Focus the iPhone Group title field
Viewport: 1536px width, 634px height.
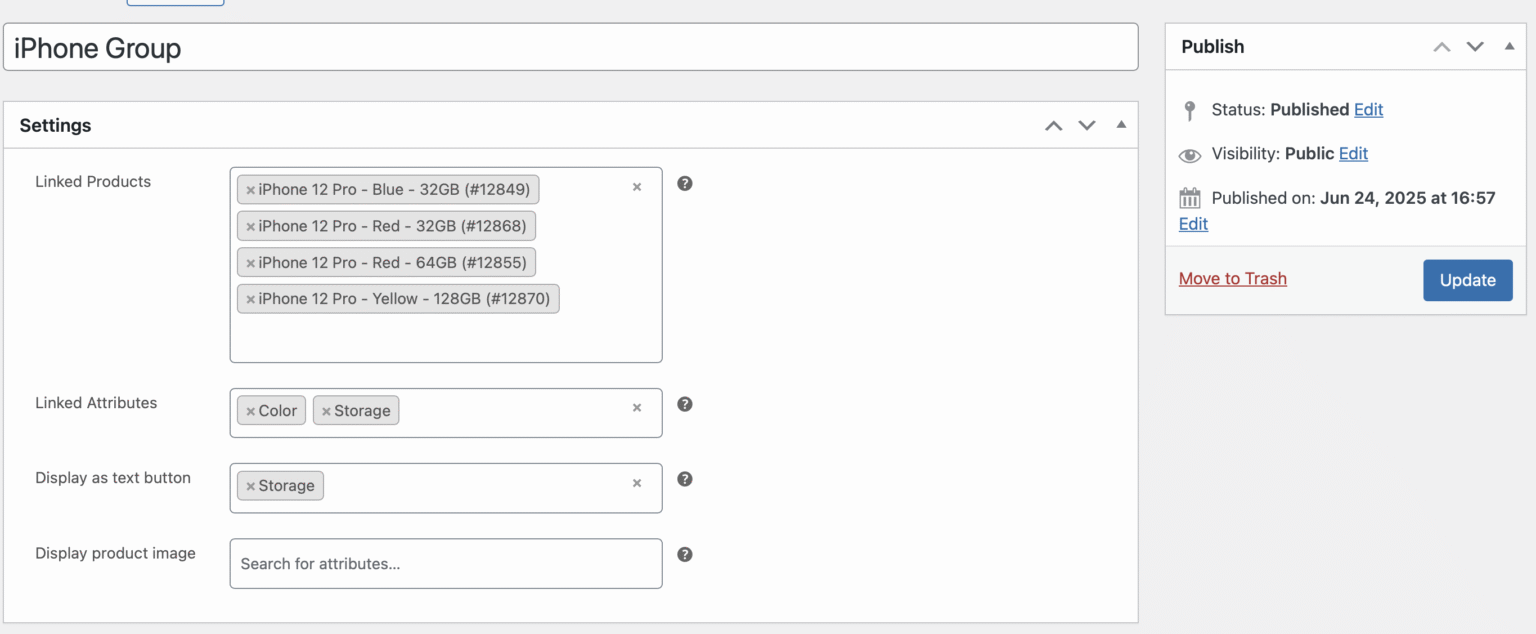[571, 47]
